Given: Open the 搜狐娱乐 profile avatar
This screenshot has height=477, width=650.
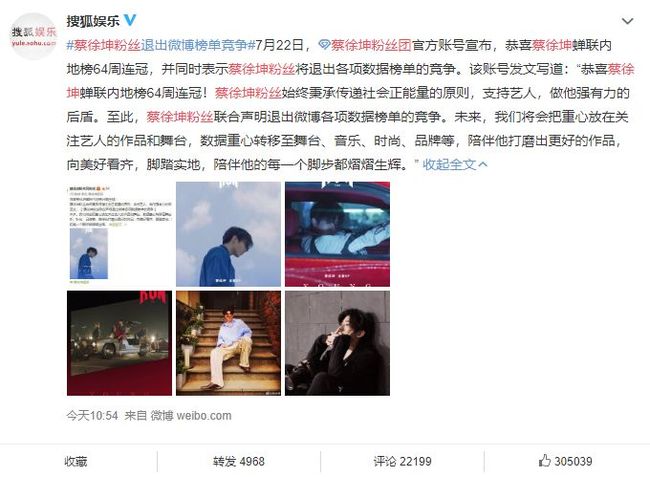Looking at the screenshot, I should pyautogui.click(x=33, y=36).
